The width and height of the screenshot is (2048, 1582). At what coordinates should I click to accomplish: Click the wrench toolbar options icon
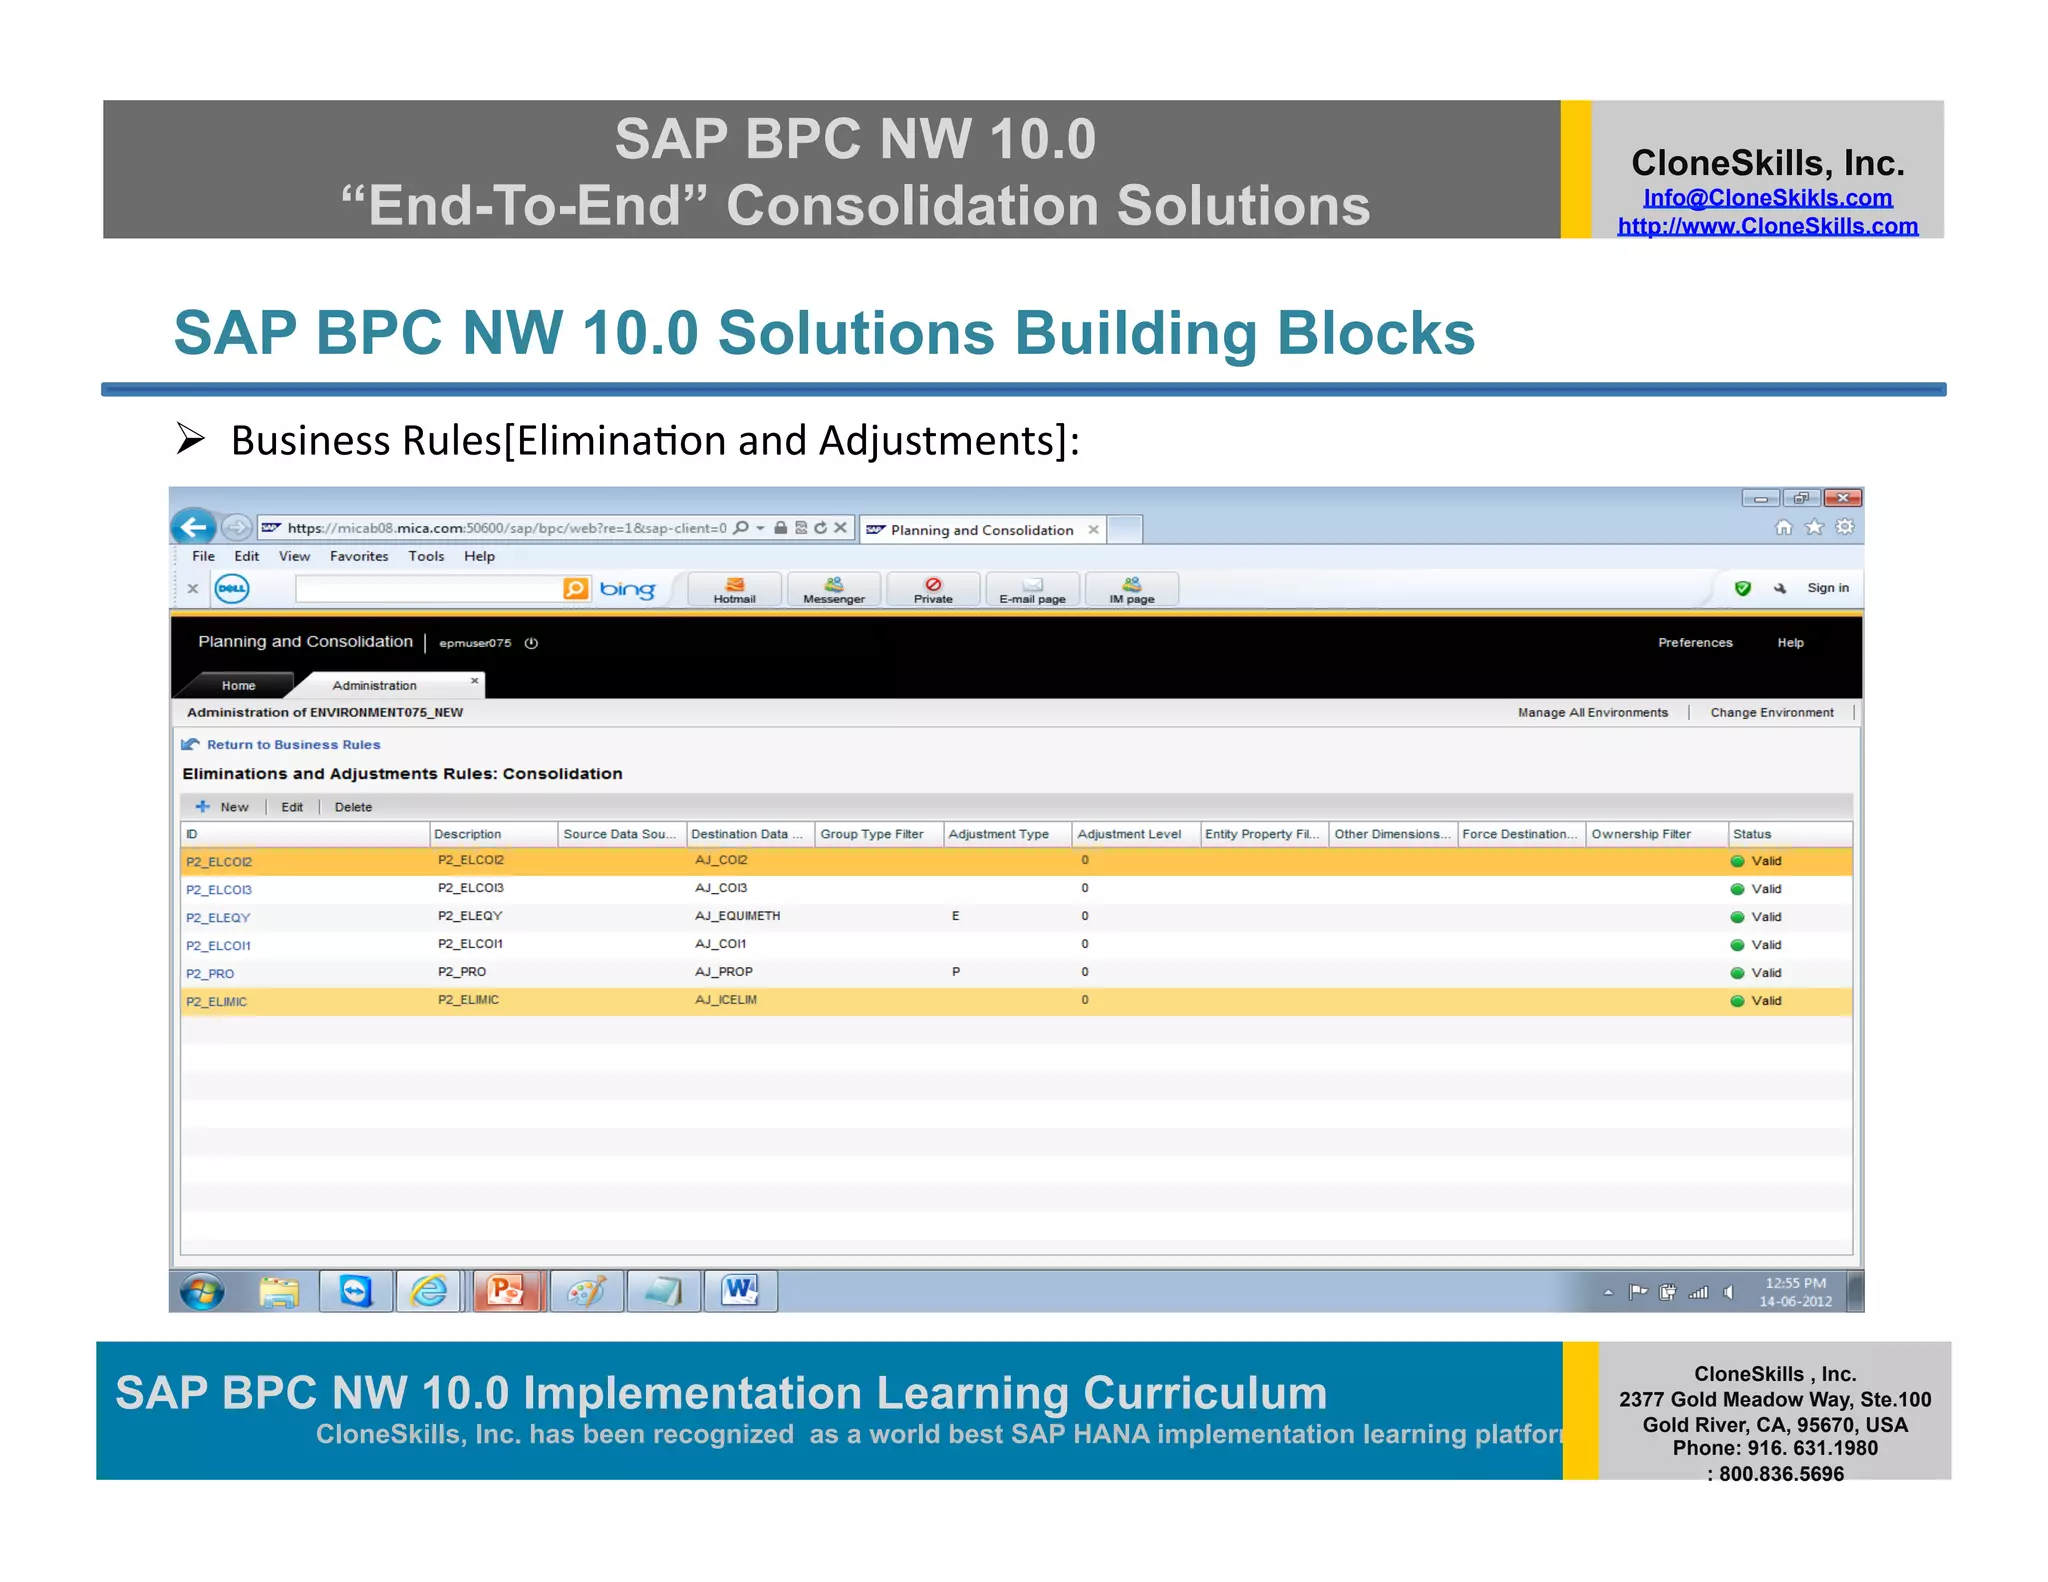click(x=1780, y=589)
